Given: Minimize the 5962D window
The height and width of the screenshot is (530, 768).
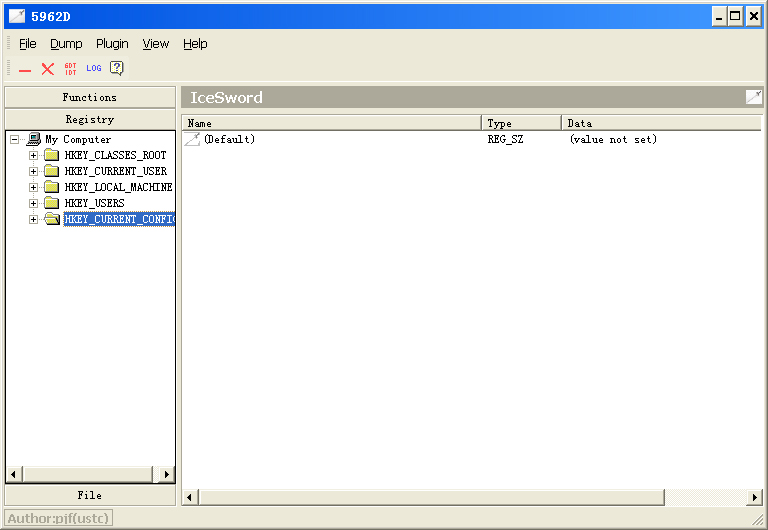Looking at the screenshot, I should click(x=719, y=17).
